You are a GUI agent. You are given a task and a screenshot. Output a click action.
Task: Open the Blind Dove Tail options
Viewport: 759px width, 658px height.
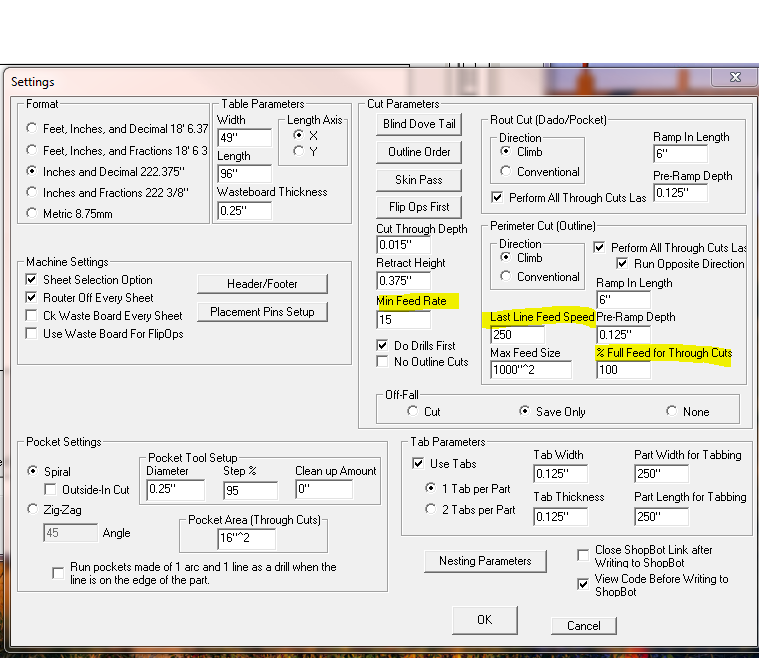point(419,124)
